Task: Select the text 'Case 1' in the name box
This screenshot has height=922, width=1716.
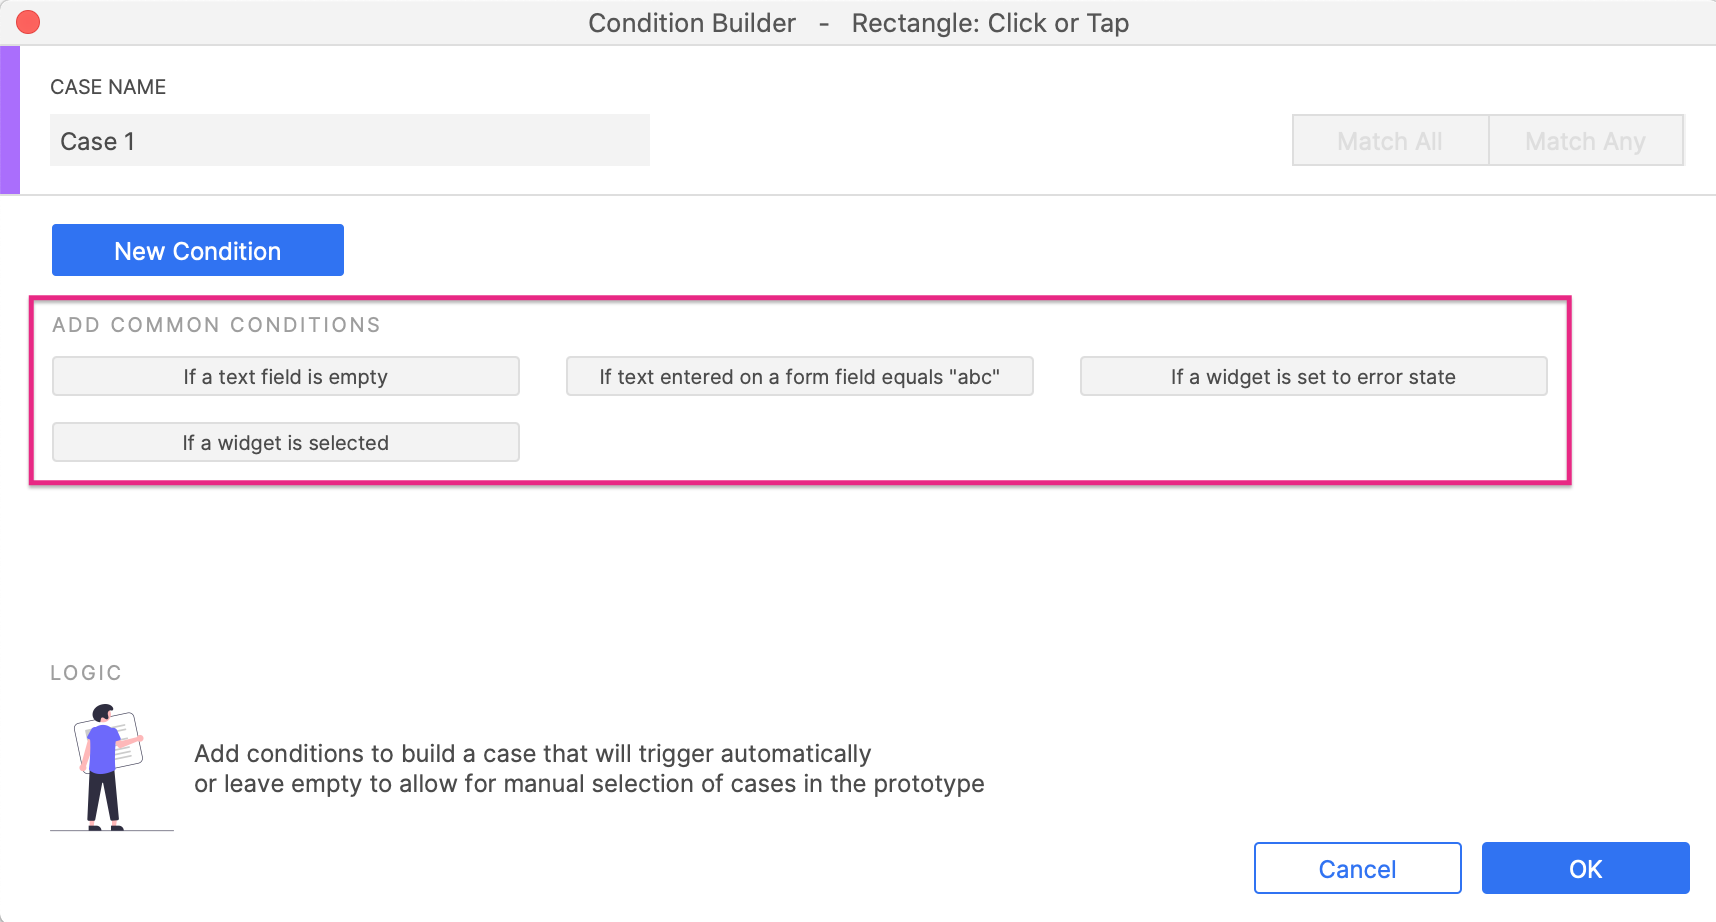Action: pyautogui.click(x=98, y=141)
